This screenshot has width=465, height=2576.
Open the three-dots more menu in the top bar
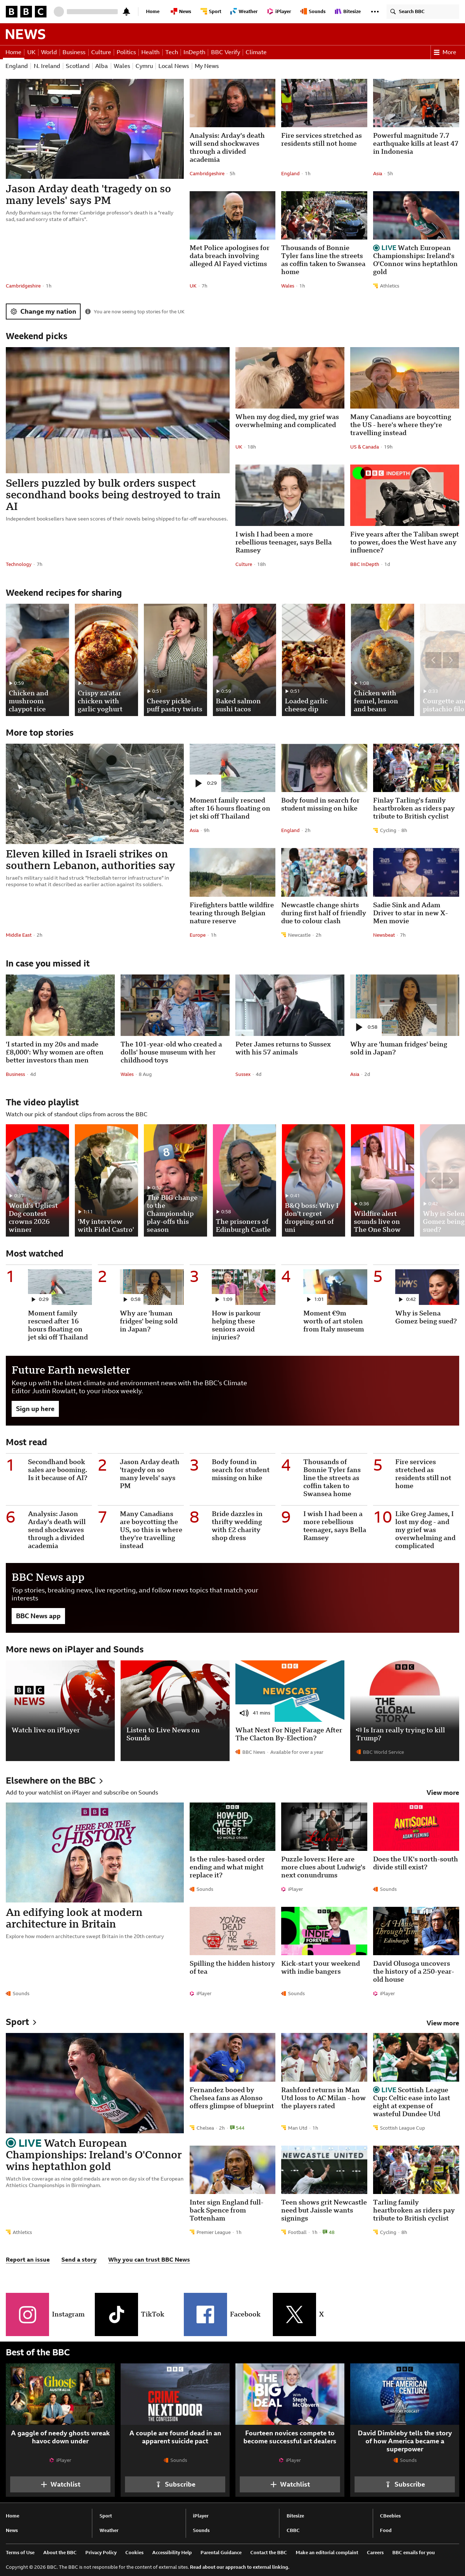click(375, 12)
